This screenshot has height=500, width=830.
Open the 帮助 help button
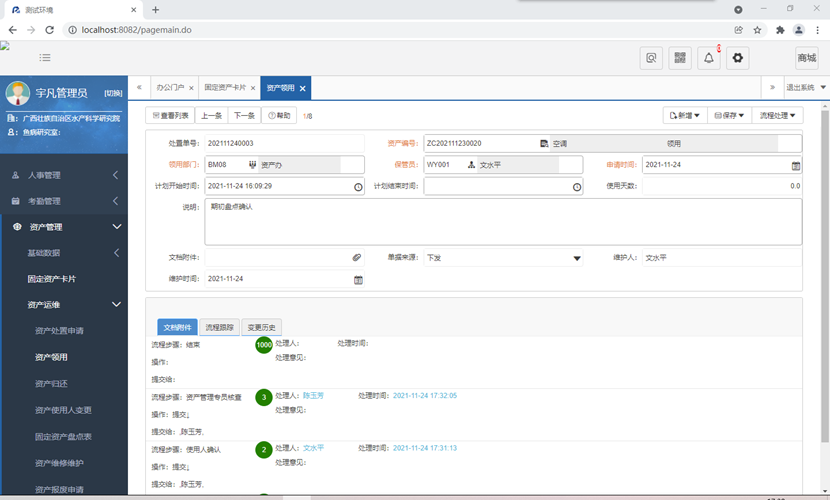click(279, 115)
